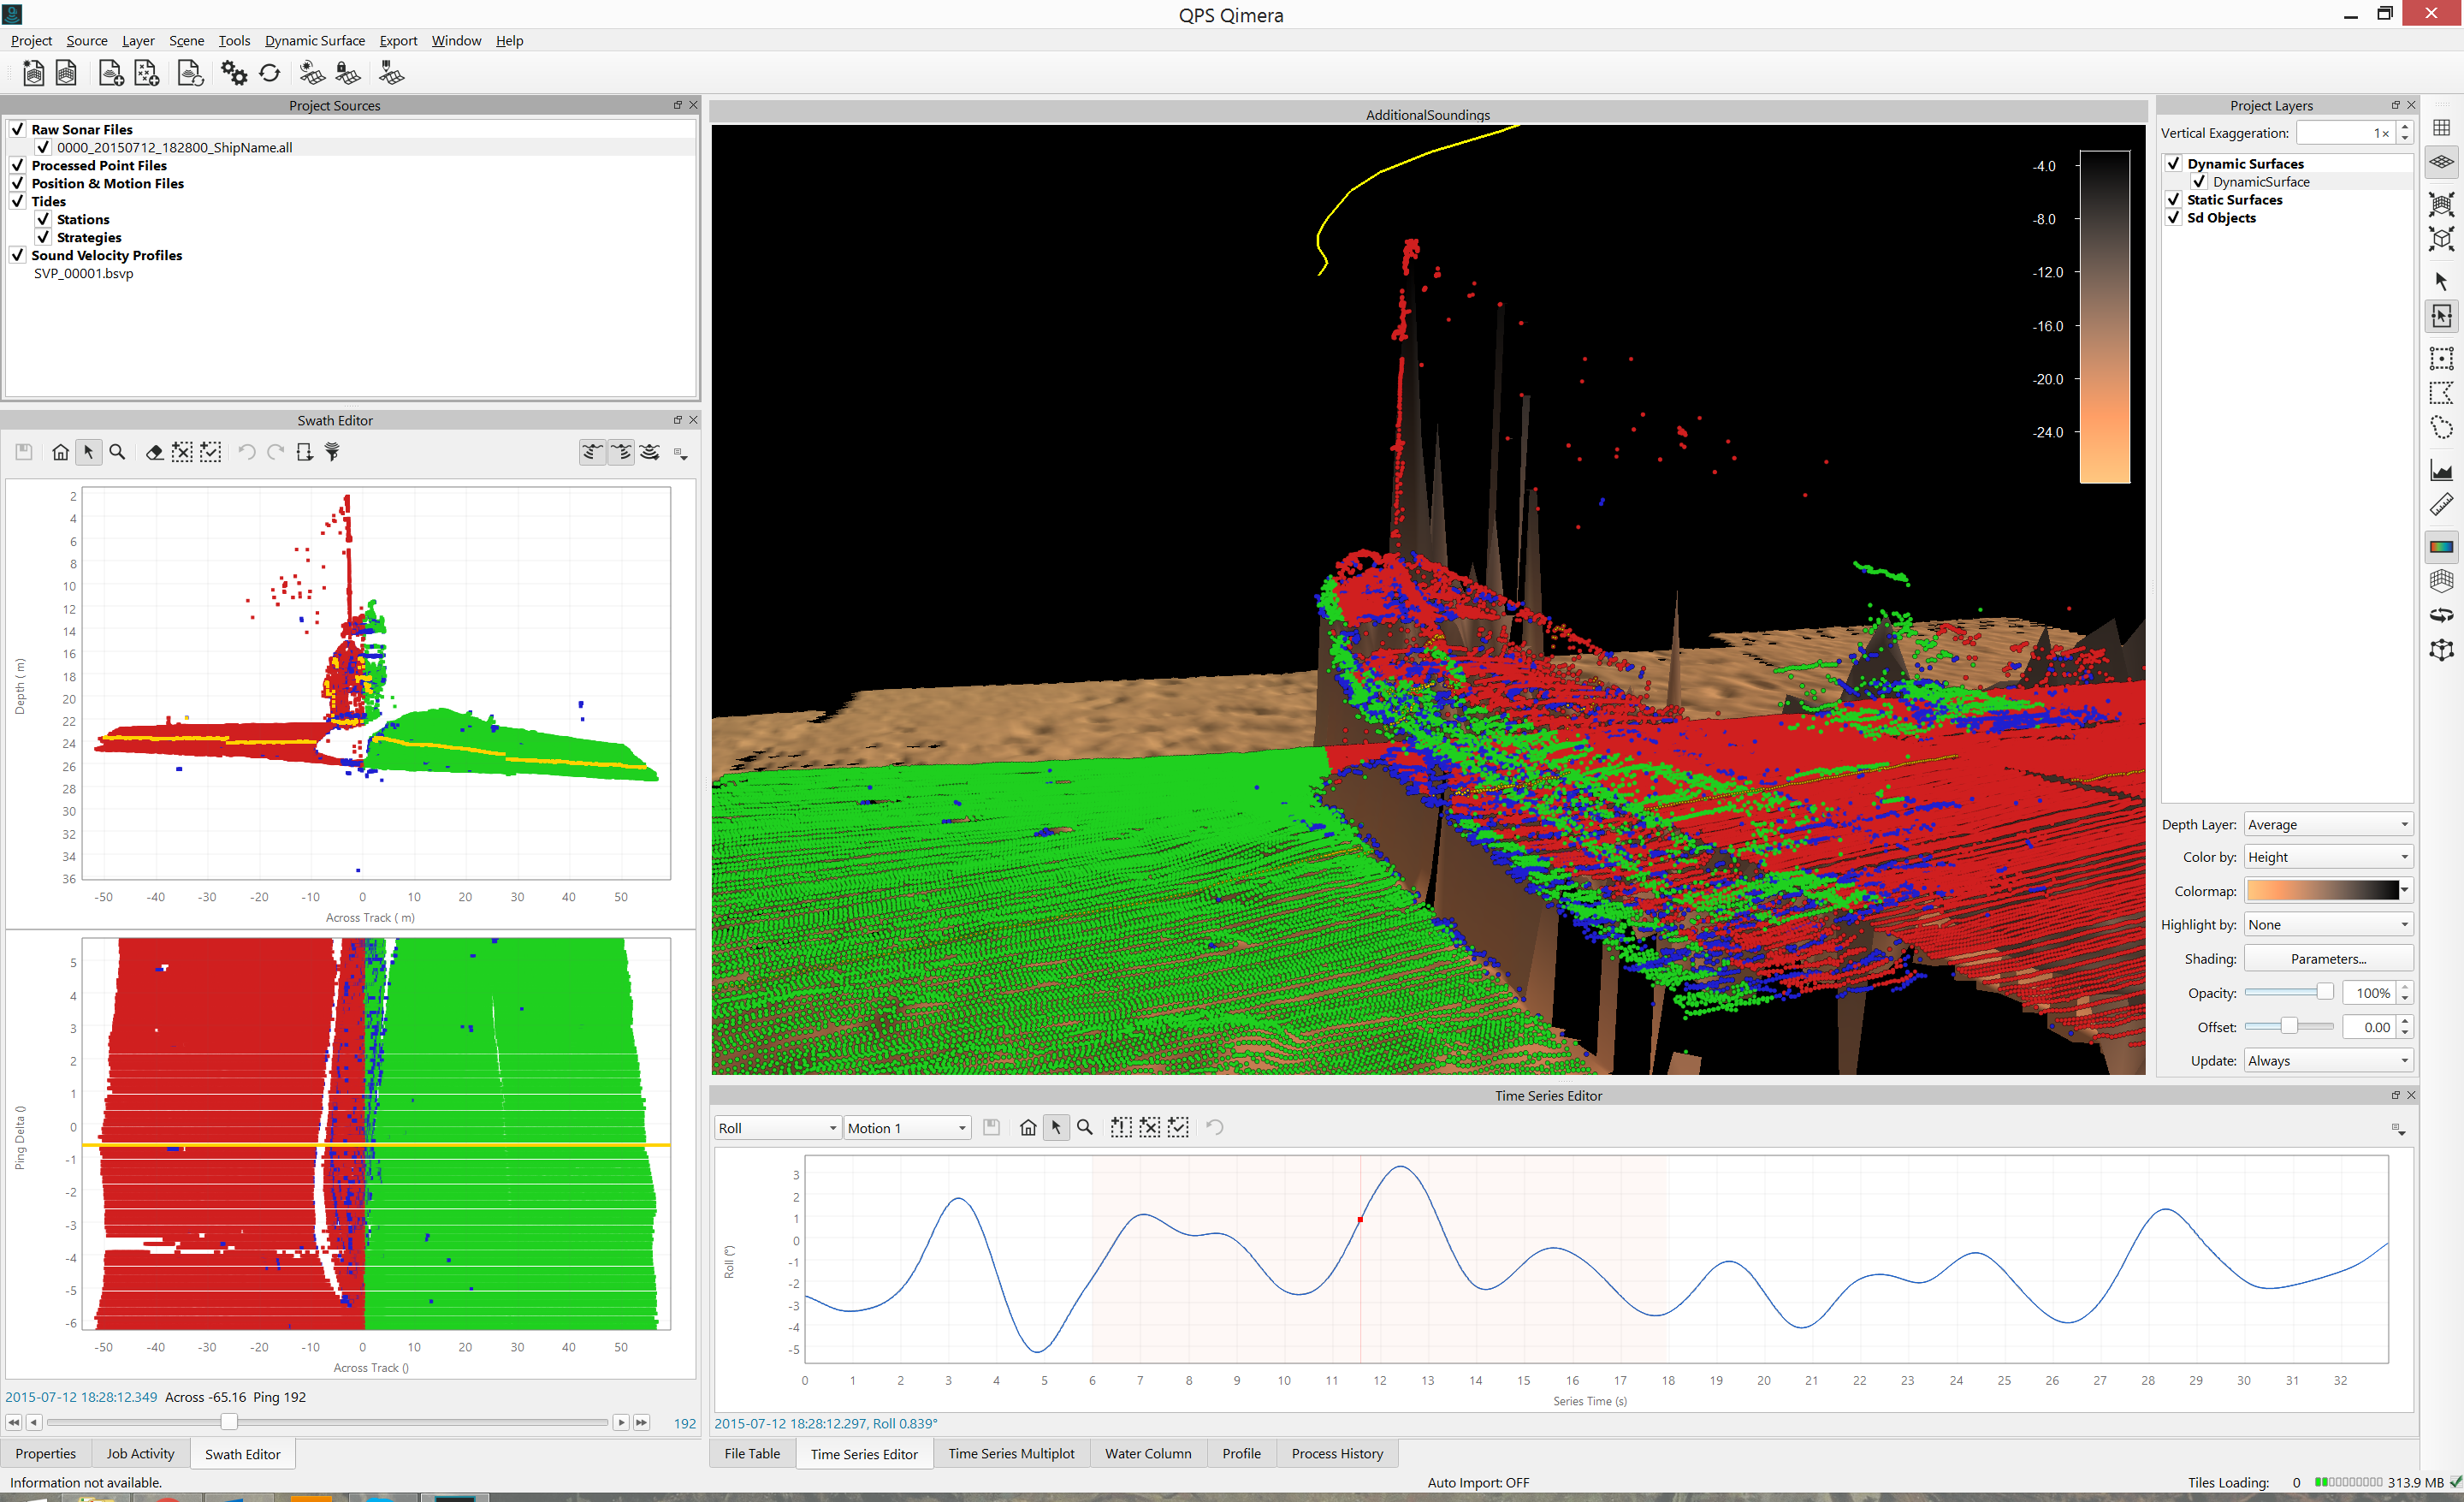Click the Opacity slider handle
2464x1502 pixels.
[2324, 992]
